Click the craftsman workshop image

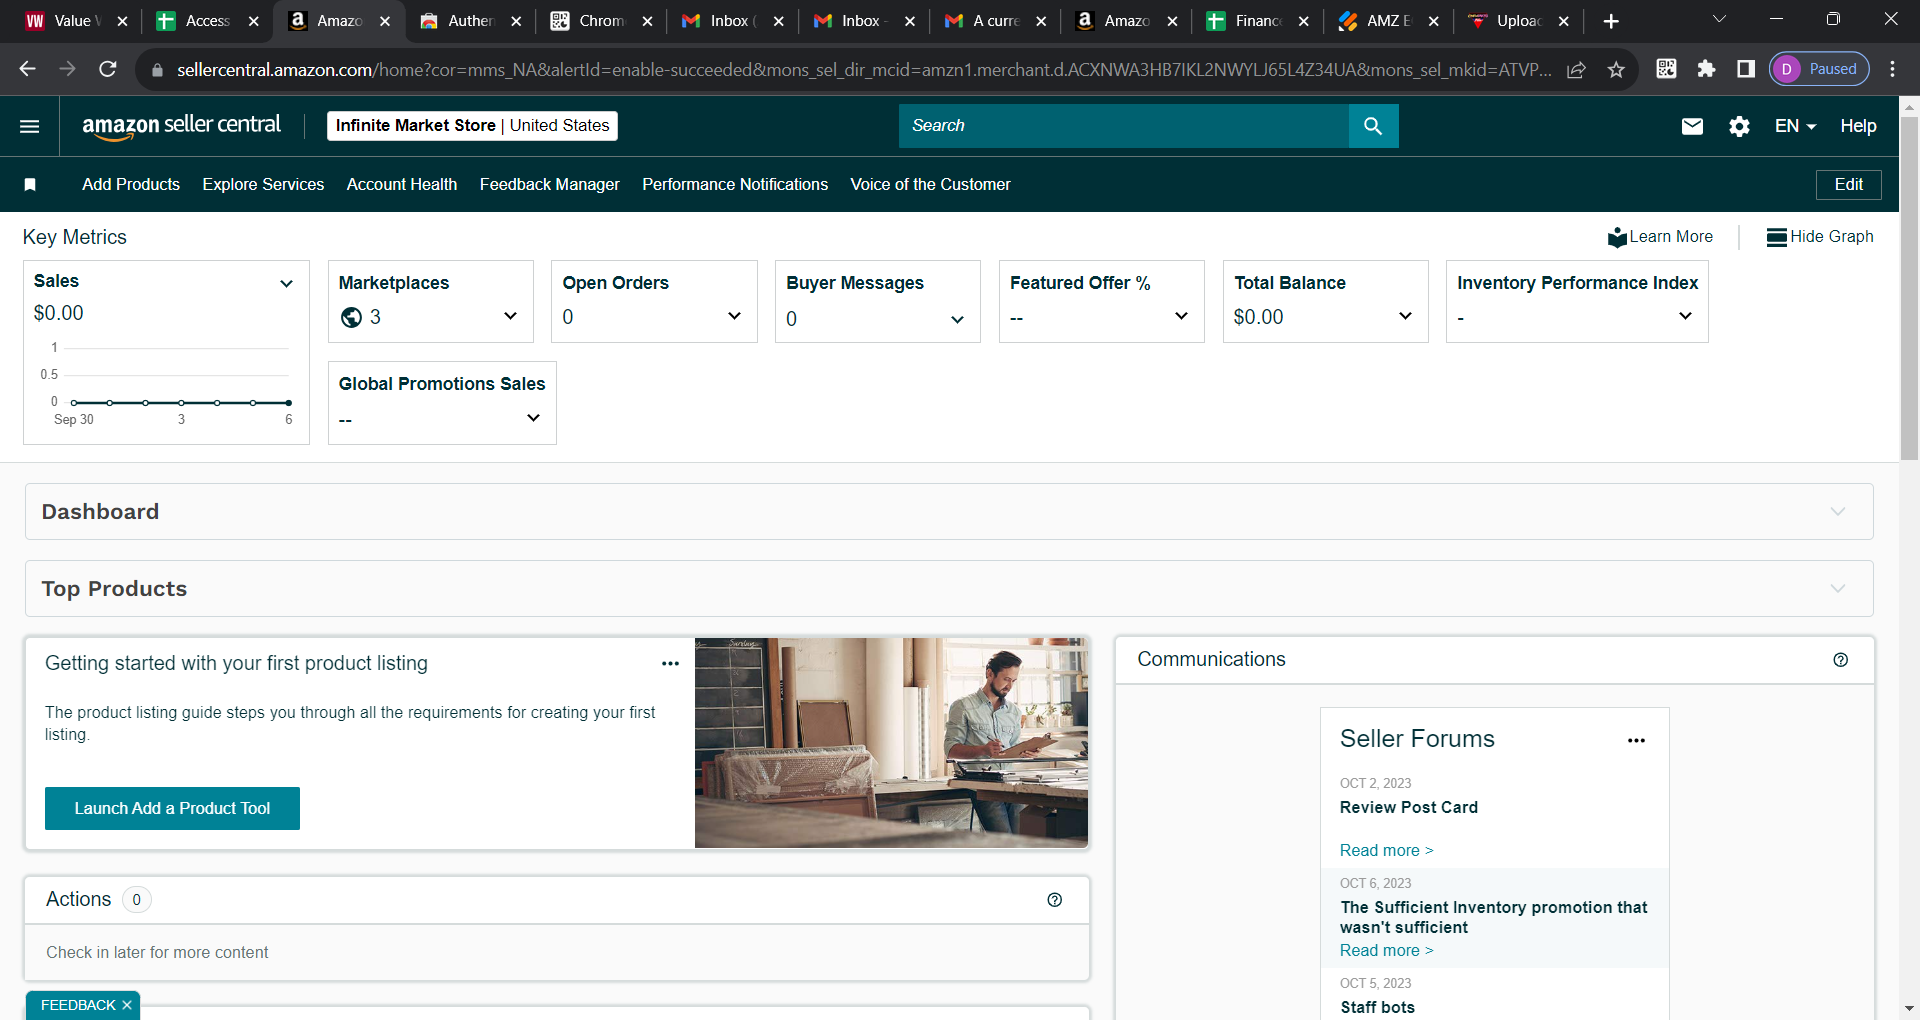pos(891,743)
